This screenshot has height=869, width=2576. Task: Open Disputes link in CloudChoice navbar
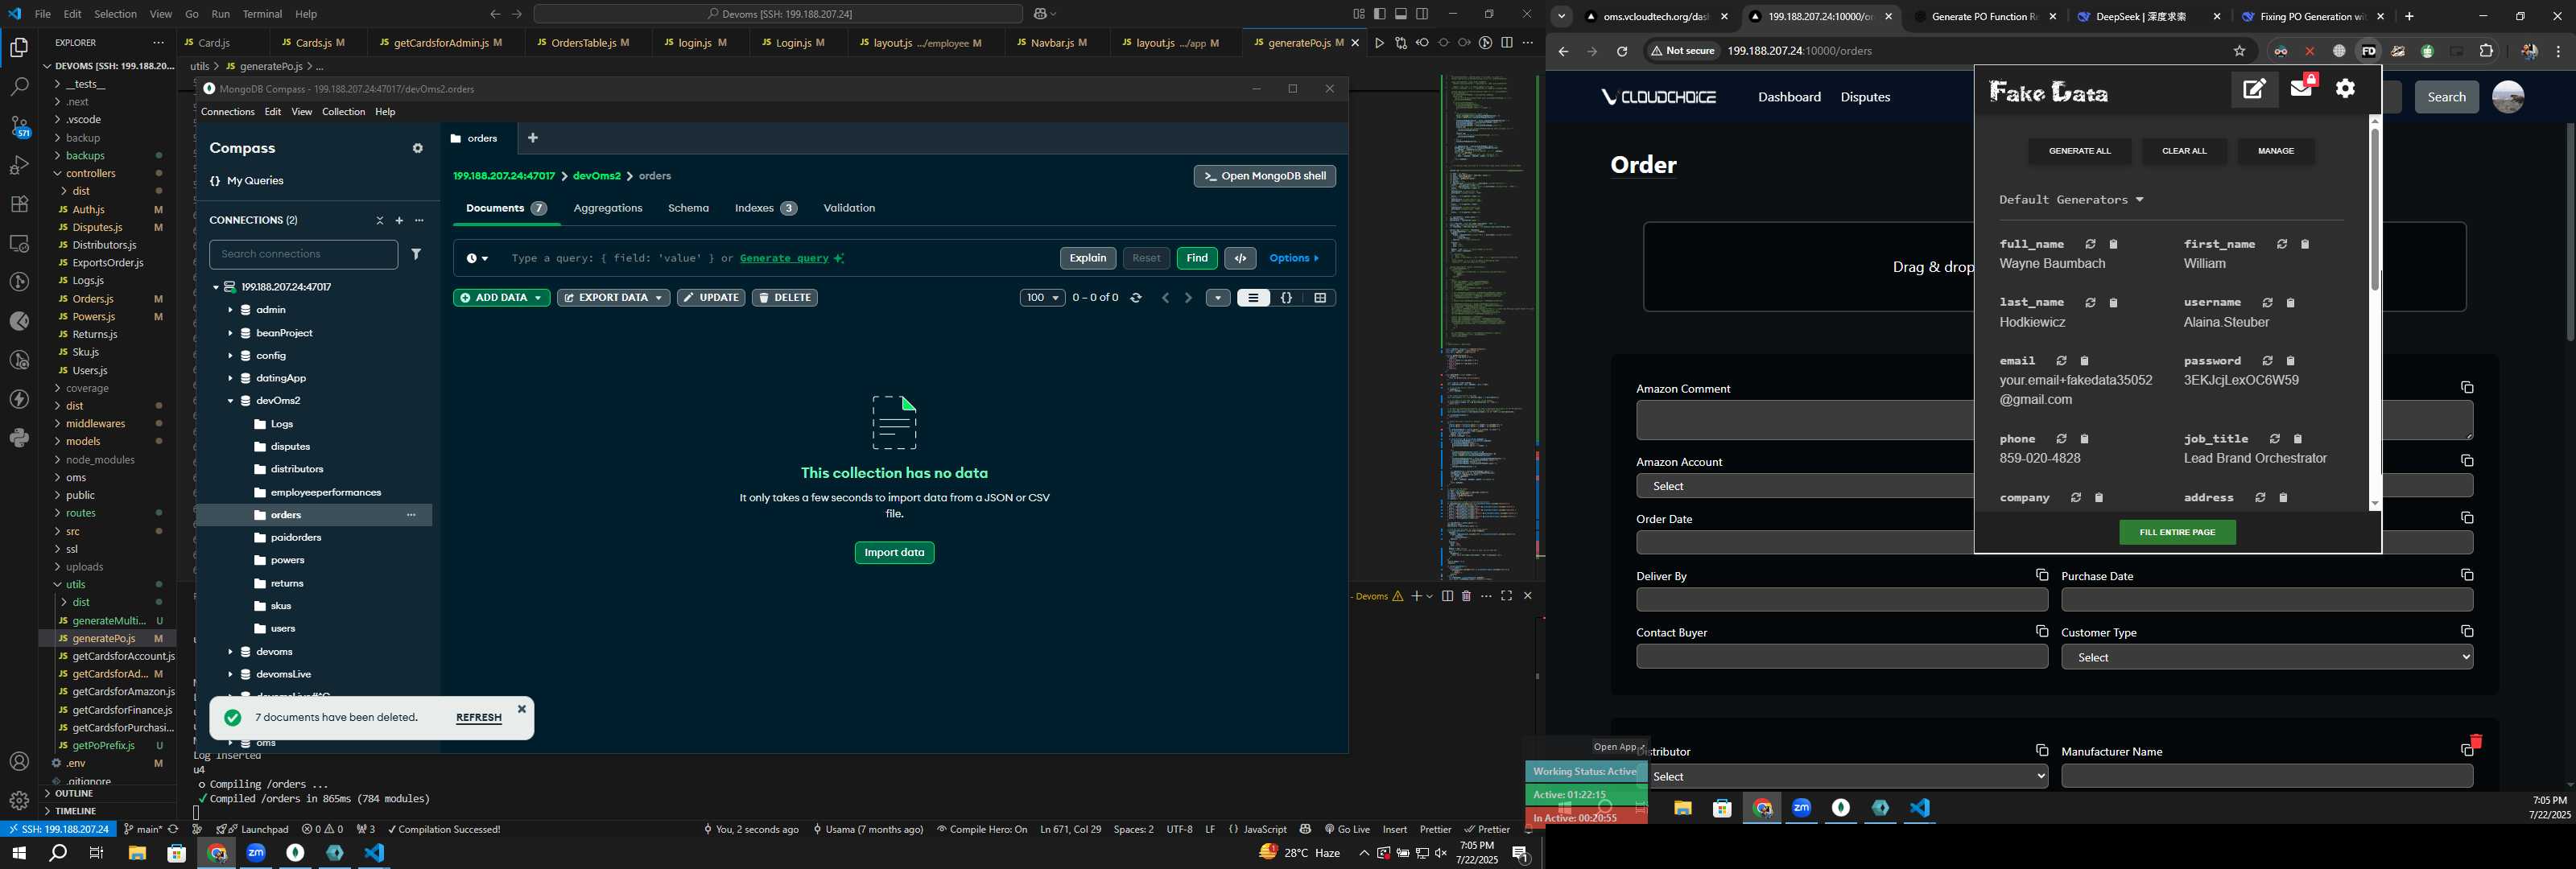1865,97
